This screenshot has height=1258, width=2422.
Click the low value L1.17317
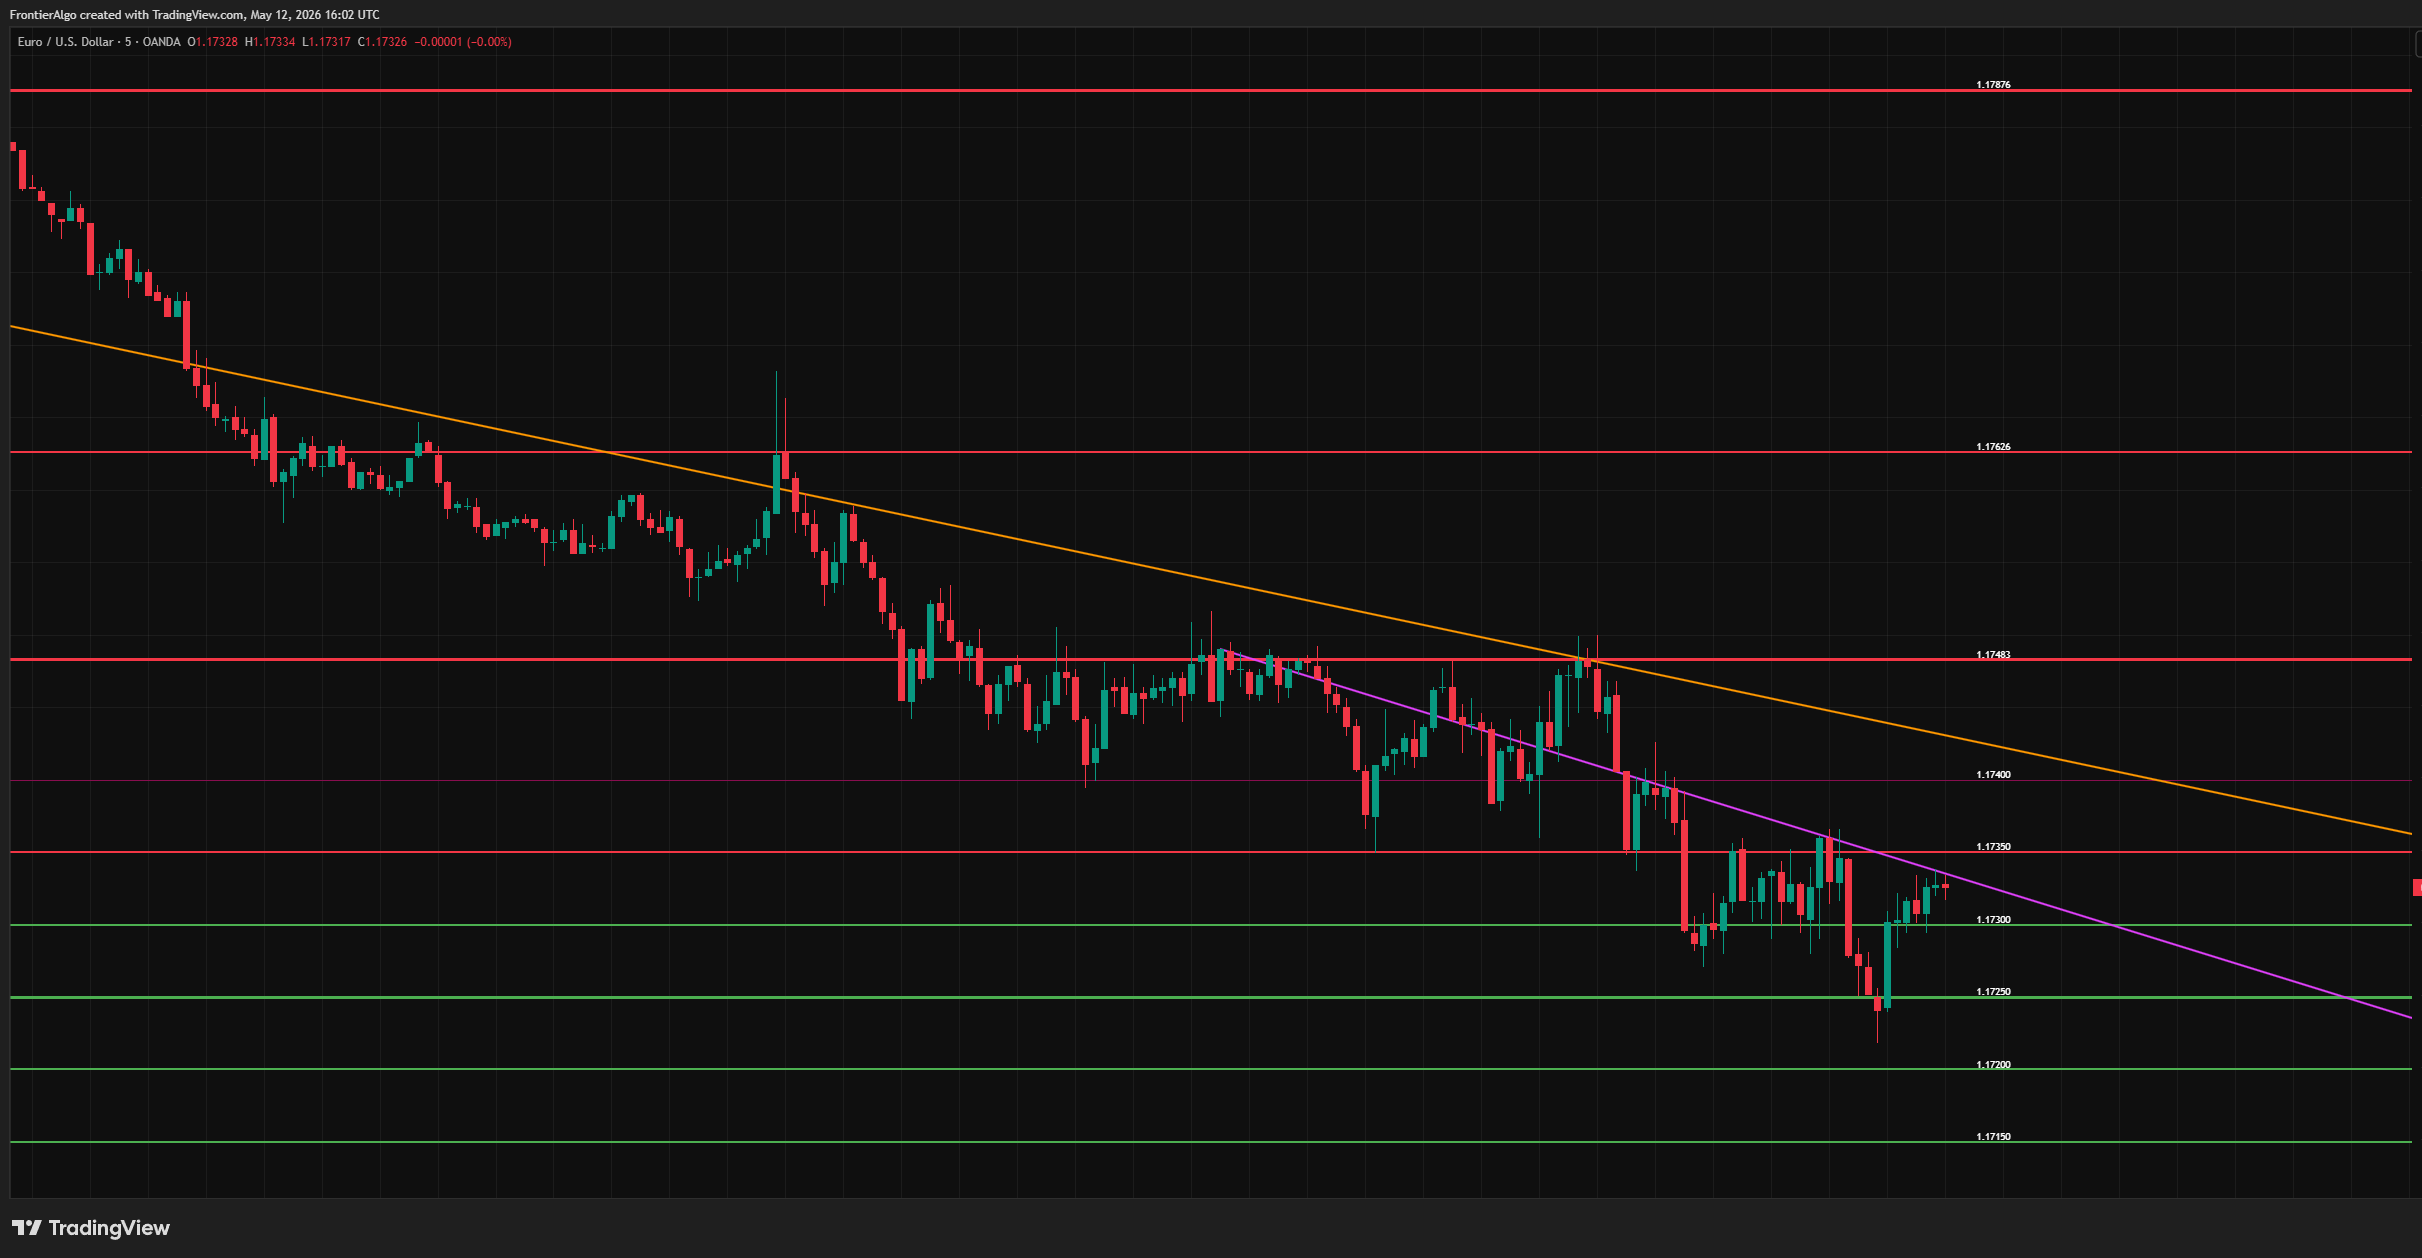(x=326, y=42)
